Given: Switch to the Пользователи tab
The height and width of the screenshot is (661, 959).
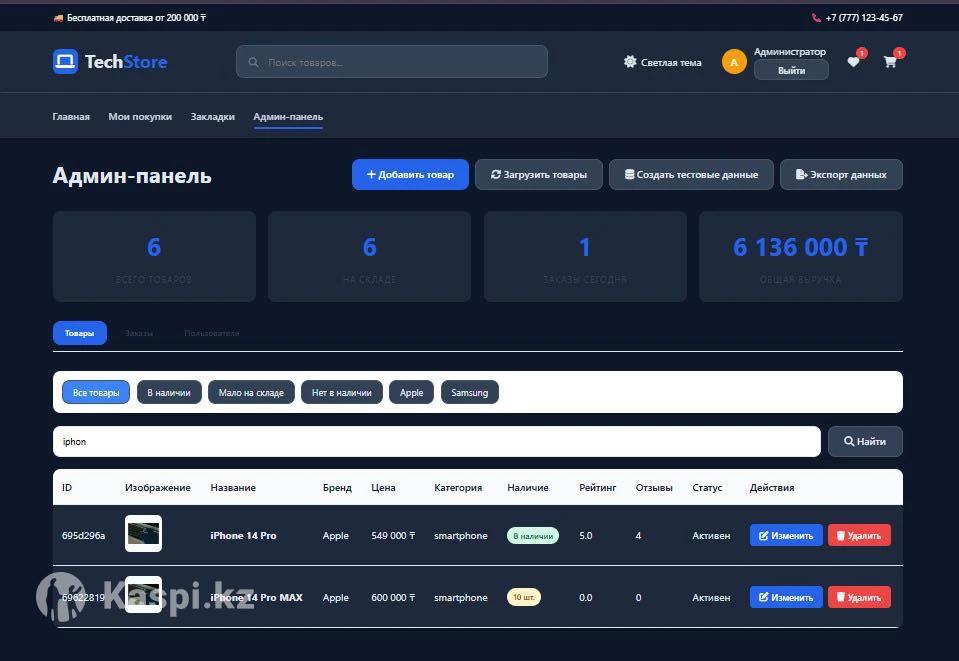Looking at the screenshot, I should 211,333.
